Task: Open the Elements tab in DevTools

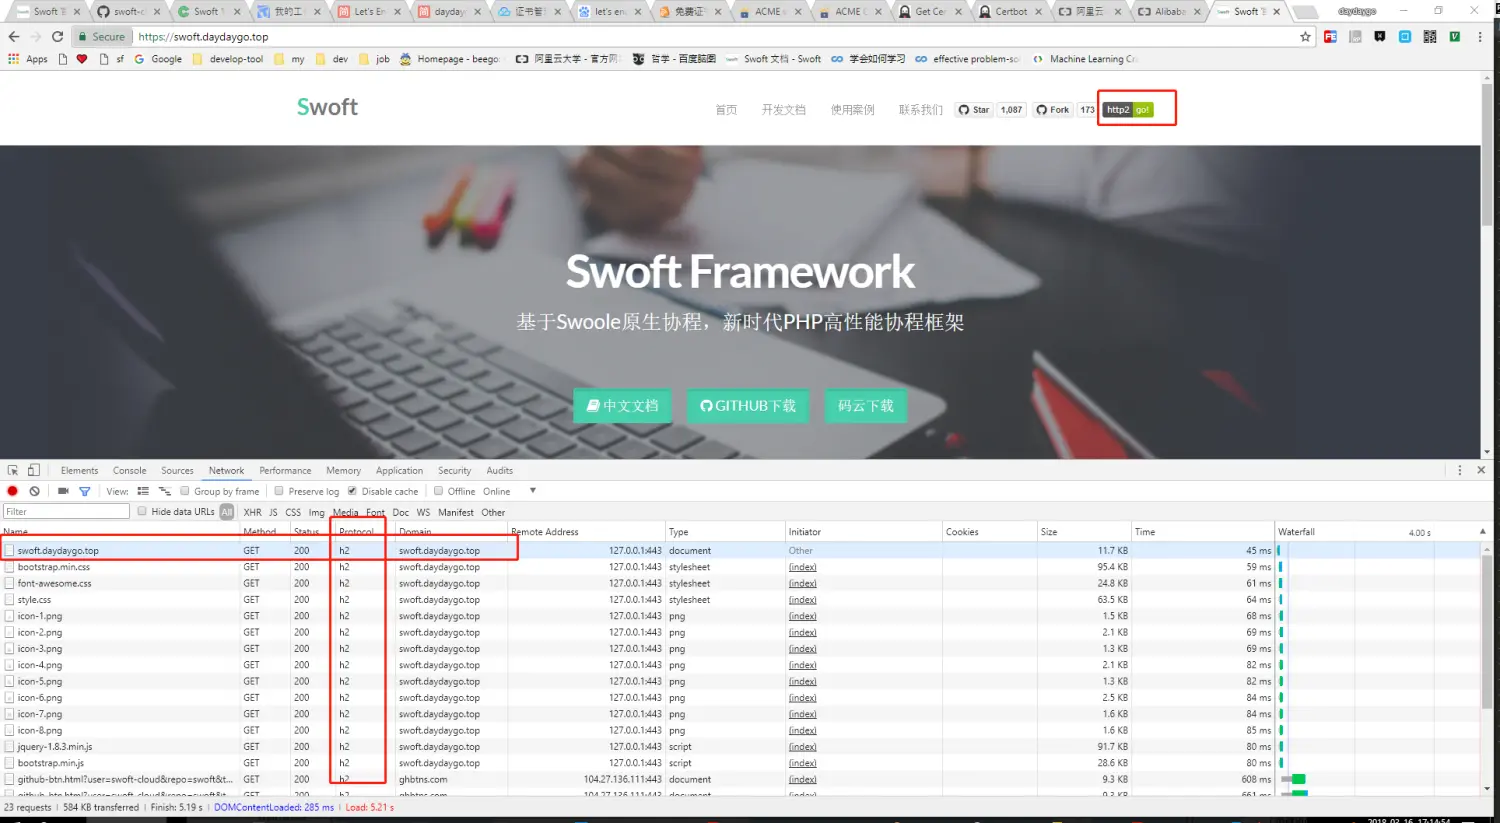Action: coord(79,470)
